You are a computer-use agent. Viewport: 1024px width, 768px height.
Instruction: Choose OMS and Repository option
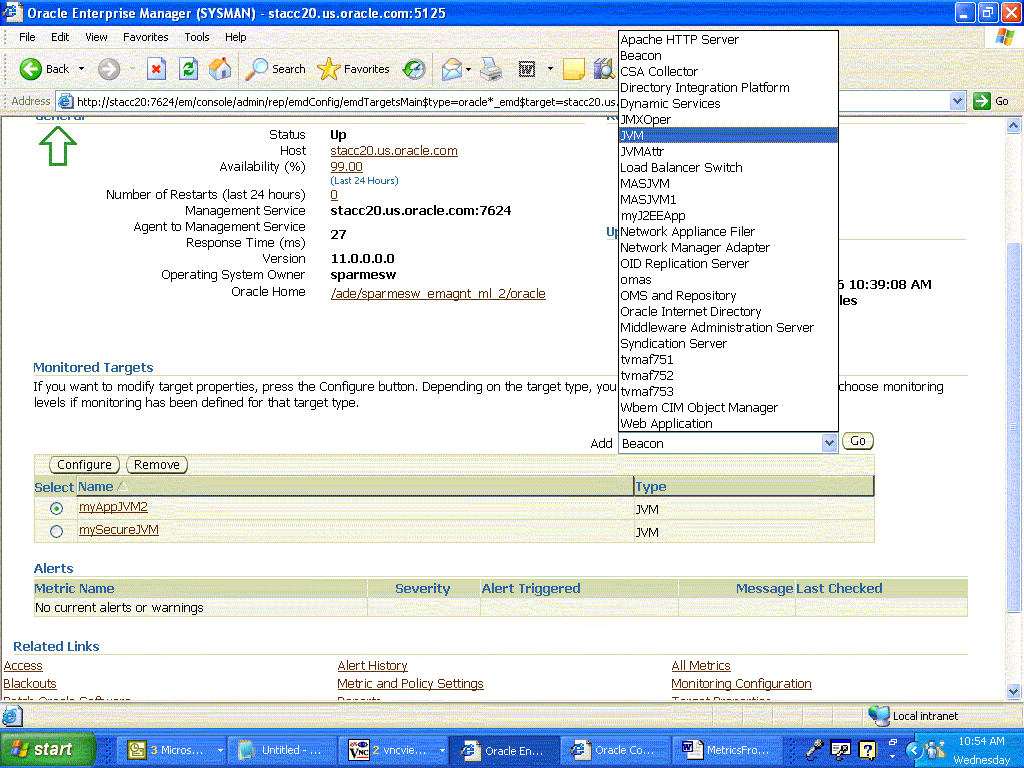pyautogui.click(x=728, y=295)
